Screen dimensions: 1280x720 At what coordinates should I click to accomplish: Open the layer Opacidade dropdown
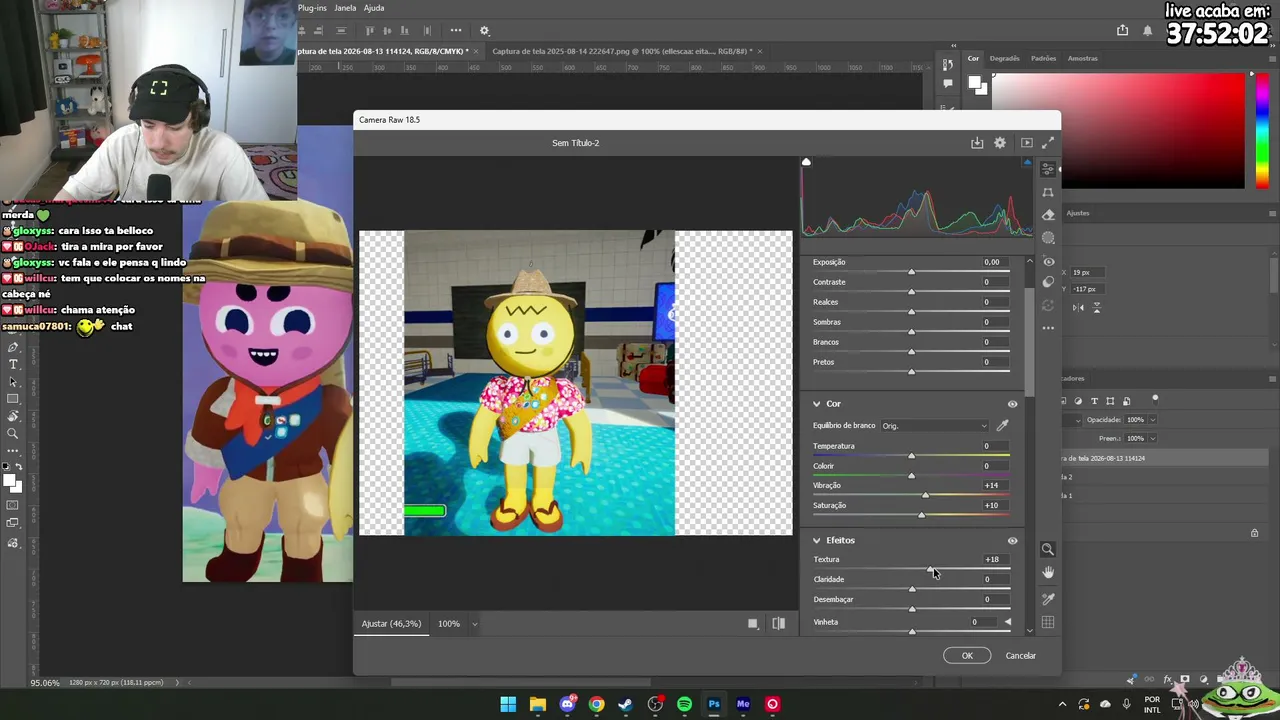pos(1152,420)
